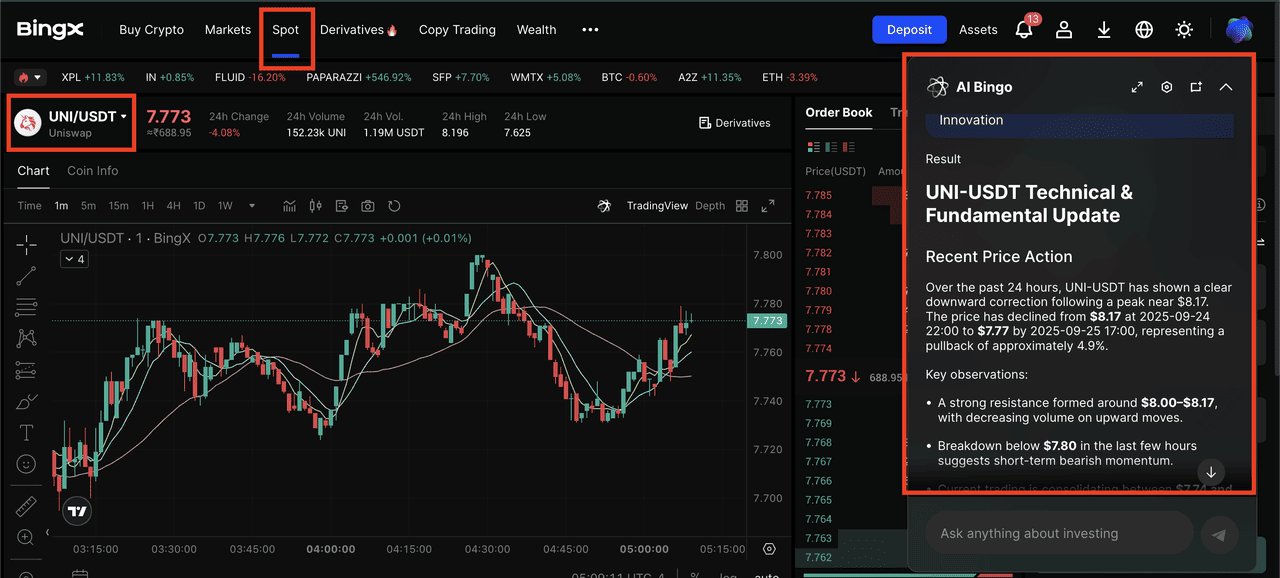
Task: Open the language globe selector
Action: (x=1144, y=30)
